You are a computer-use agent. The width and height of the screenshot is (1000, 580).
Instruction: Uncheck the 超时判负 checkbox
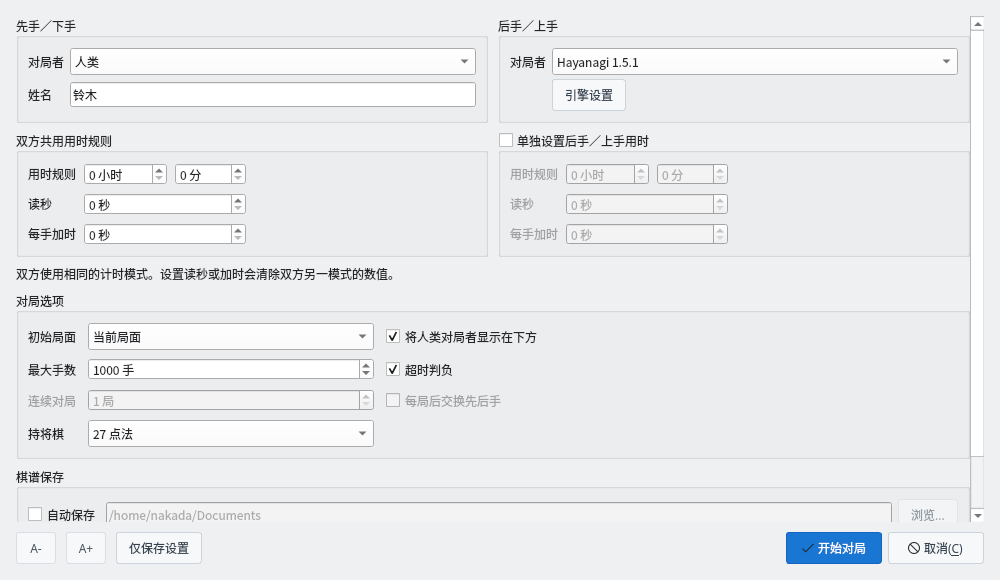(393, 369)
